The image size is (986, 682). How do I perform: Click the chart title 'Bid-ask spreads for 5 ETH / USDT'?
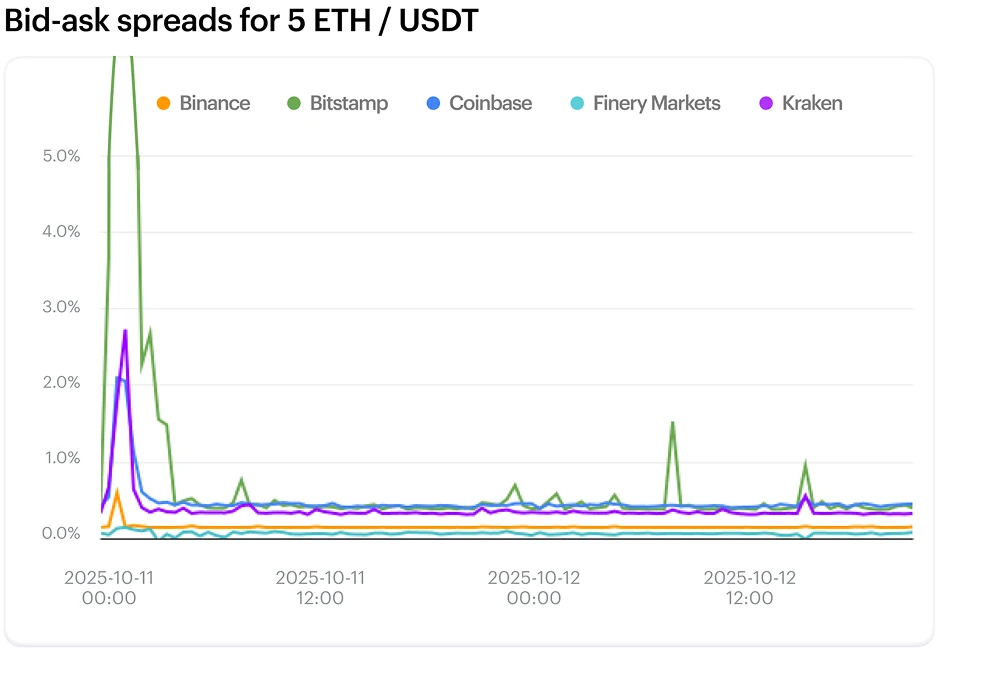coord(242,21)
